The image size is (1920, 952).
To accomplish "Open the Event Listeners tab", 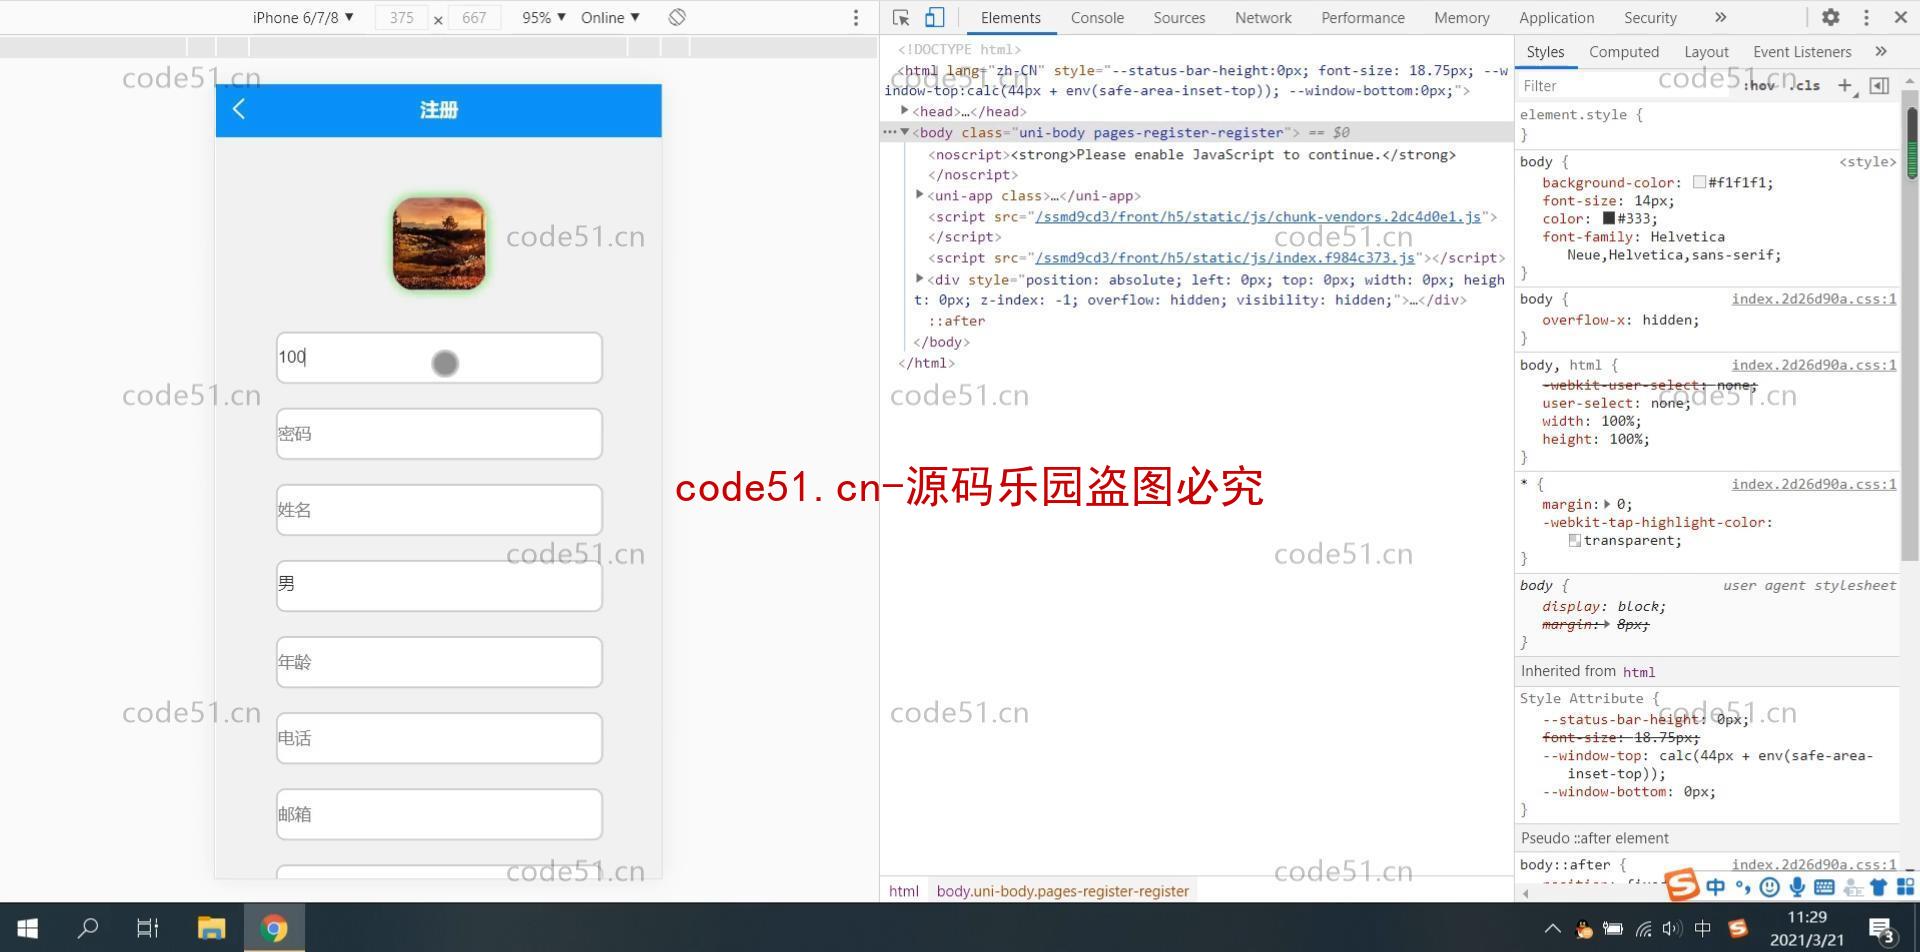I will 1802,52.
